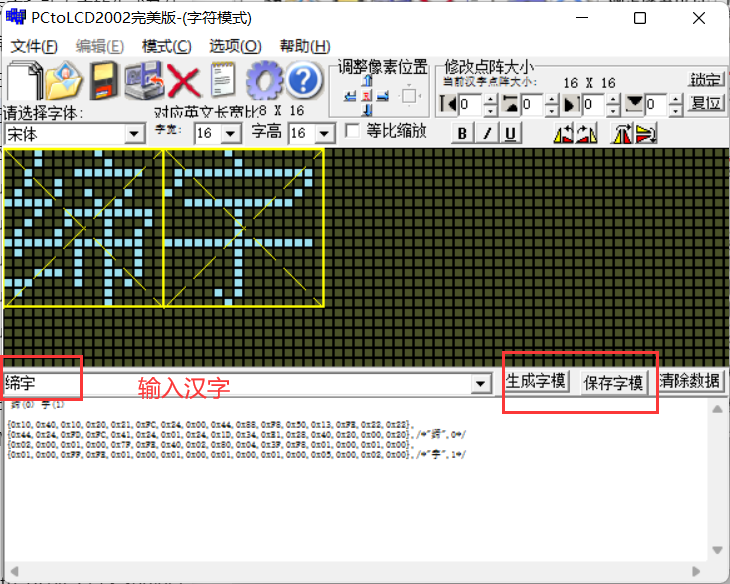Open the notepad document toolbar icon

click(x=223, y=79)
